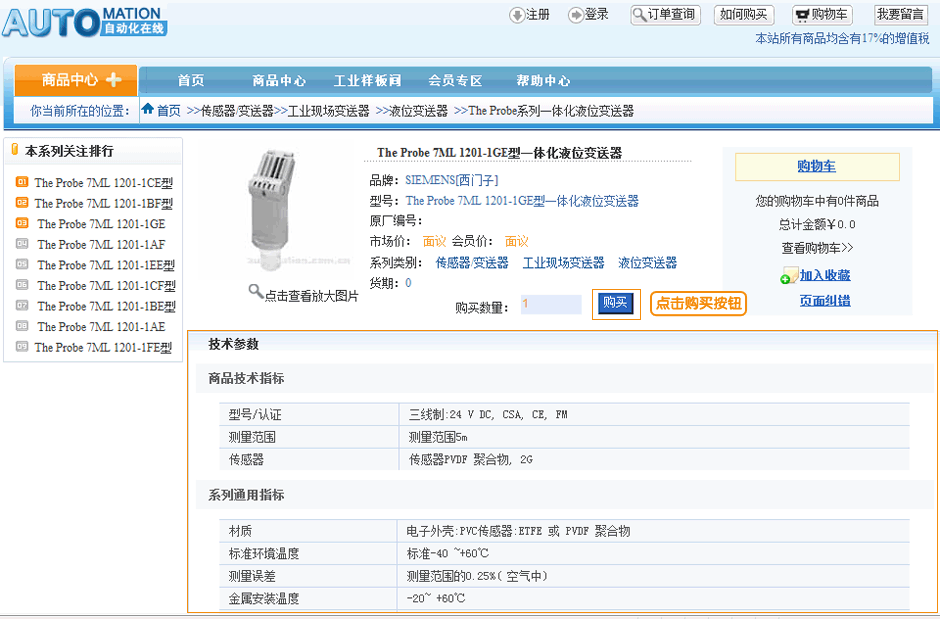The height and width of the screenshot is (619, 940).
Task: Open ranked item The Probe 7ML 1201-1AF
Action: click(x=101, y=244)
